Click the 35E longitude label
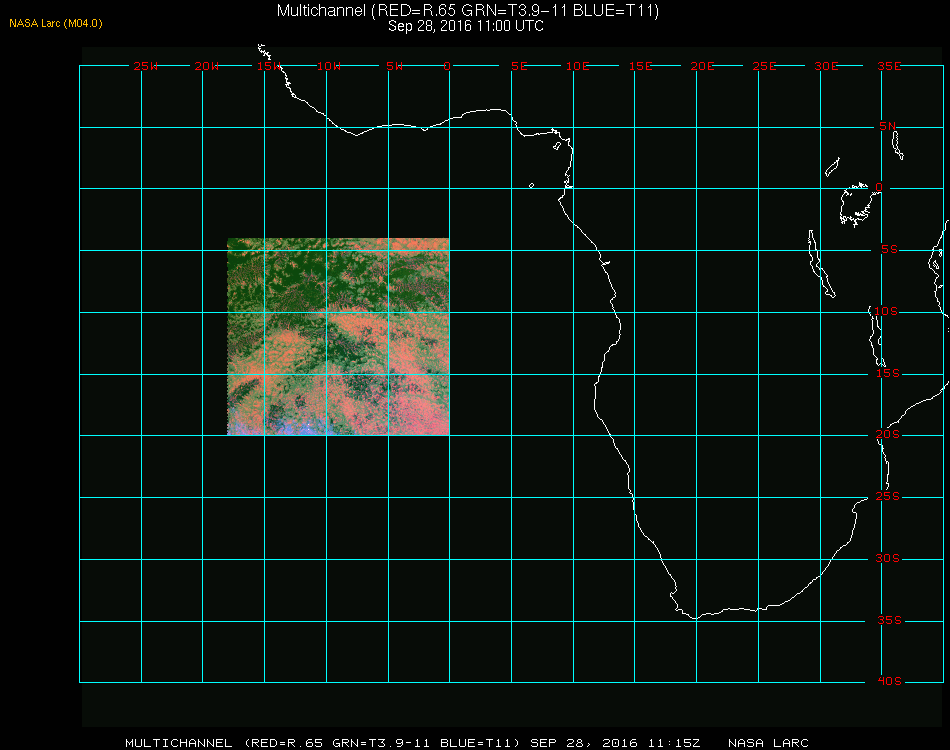The height and width of the screenshot is (750, 950). 889,66
